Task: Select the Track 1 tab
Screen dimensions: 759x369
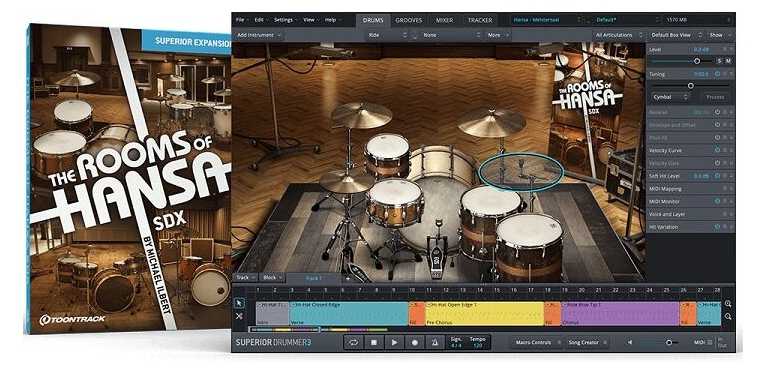Action: (315, 278)
